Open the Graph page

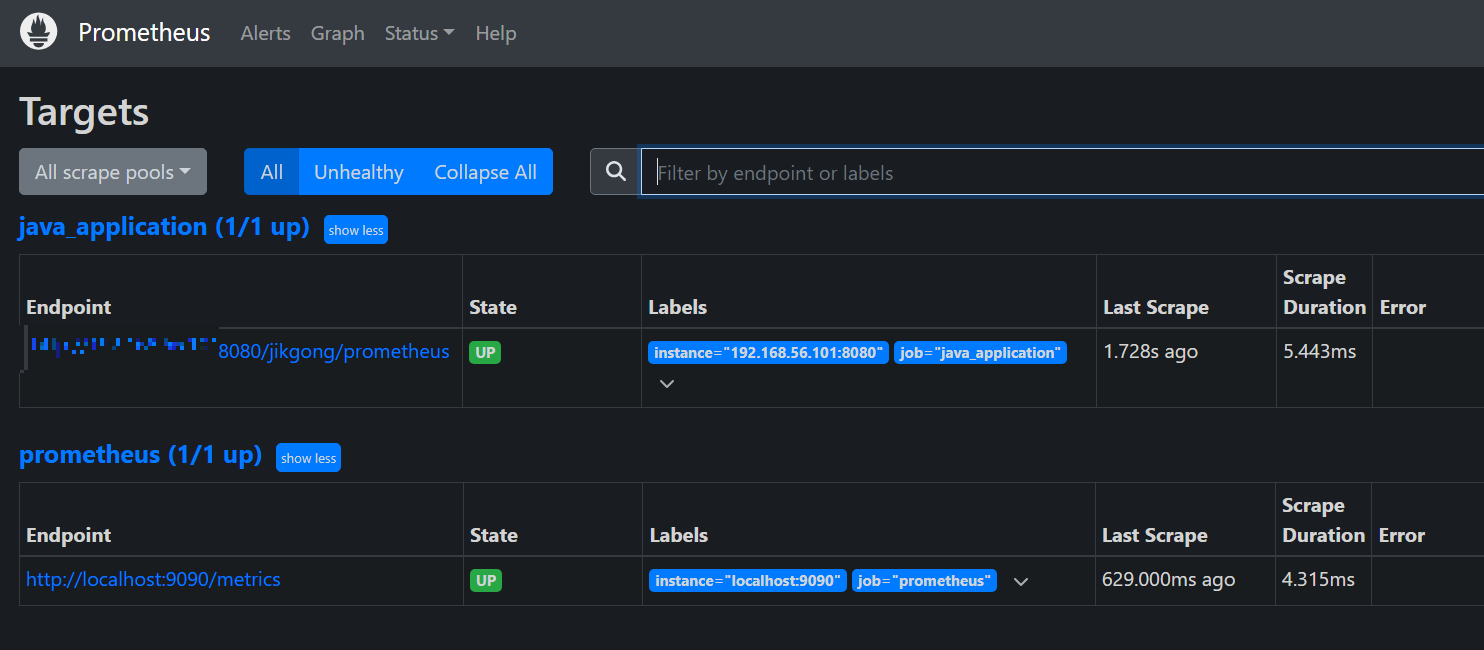click(338, 33)
